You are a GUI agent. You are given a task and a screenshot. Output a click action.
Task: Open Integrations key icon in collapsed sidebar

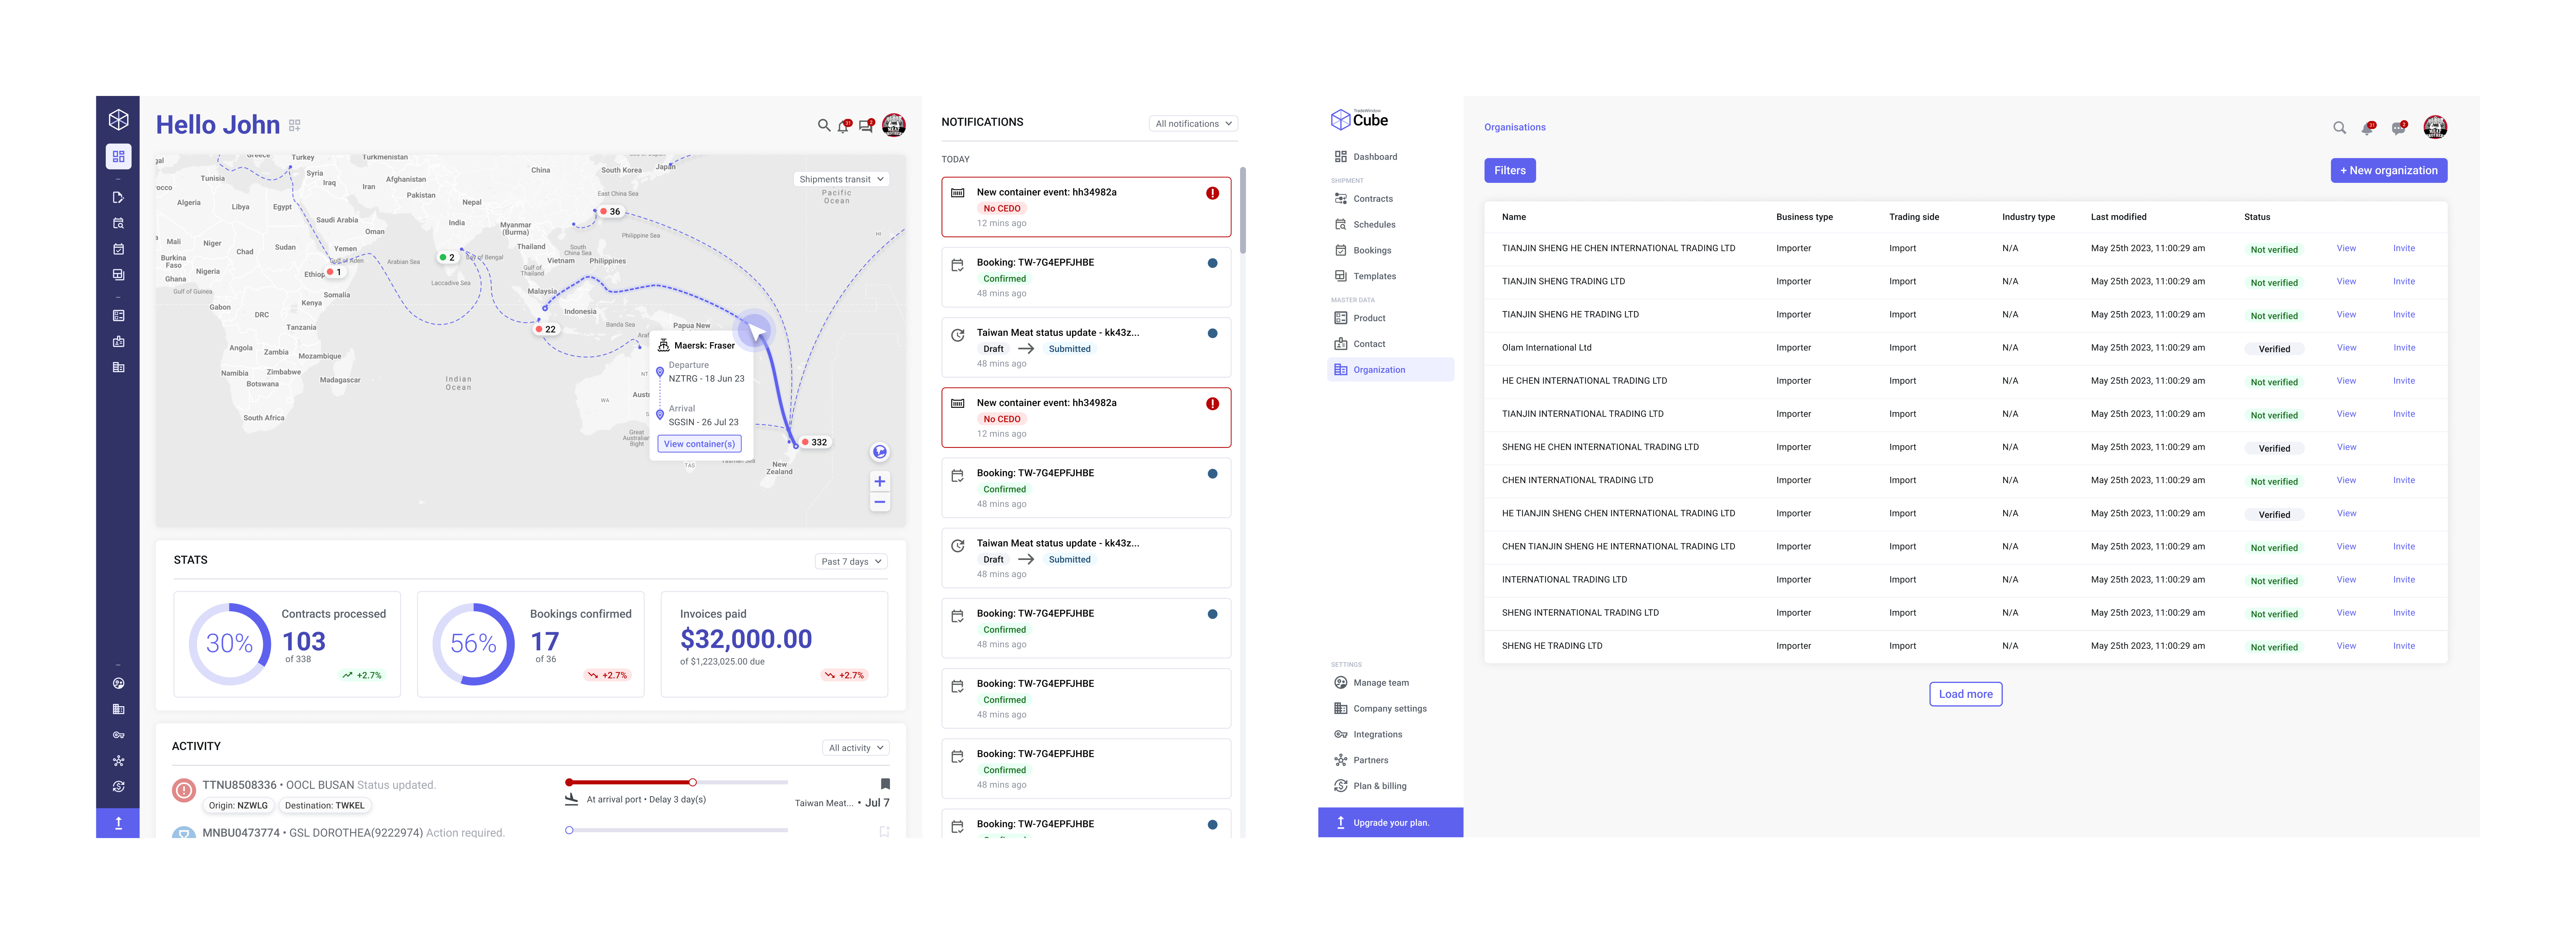click(x=118, y=735)
